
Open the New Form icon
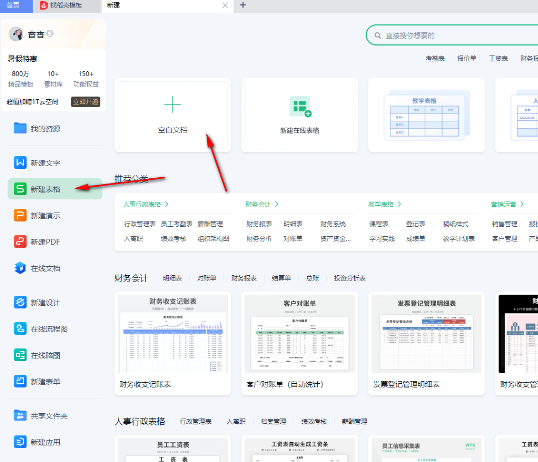20,381
